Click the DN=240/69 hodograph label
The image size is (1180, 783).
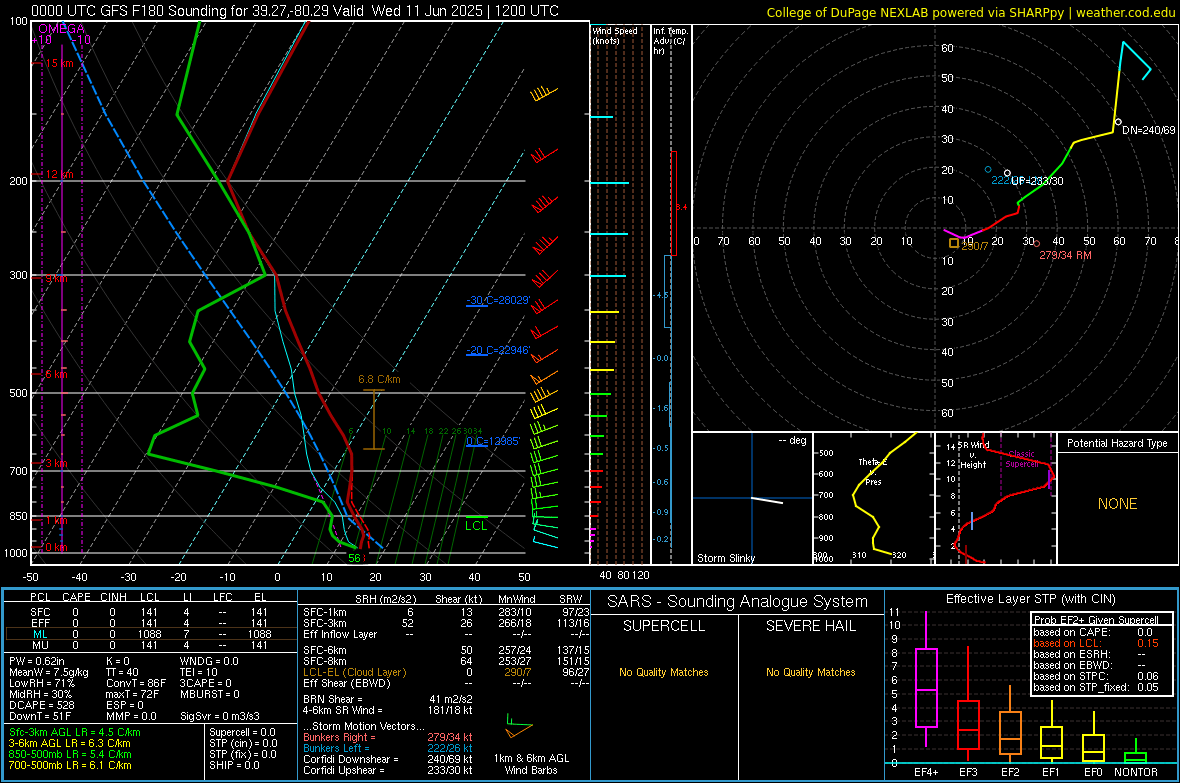pos(1148,129)
